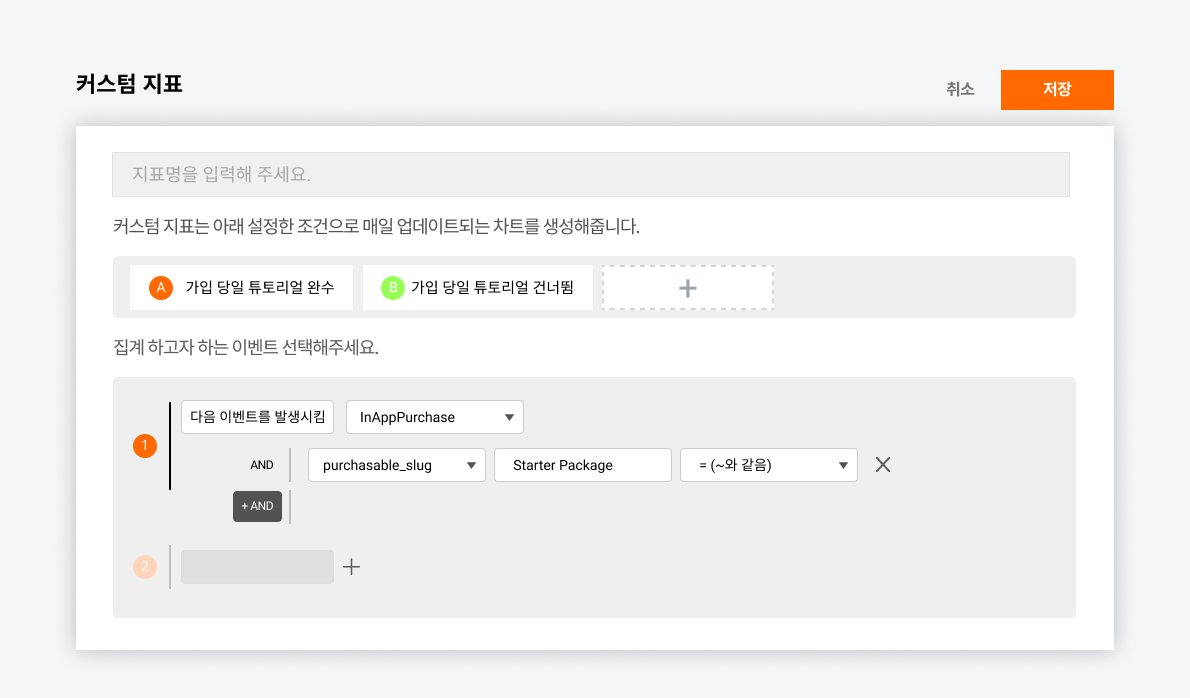Click the metric name input field

click(592, 174)
